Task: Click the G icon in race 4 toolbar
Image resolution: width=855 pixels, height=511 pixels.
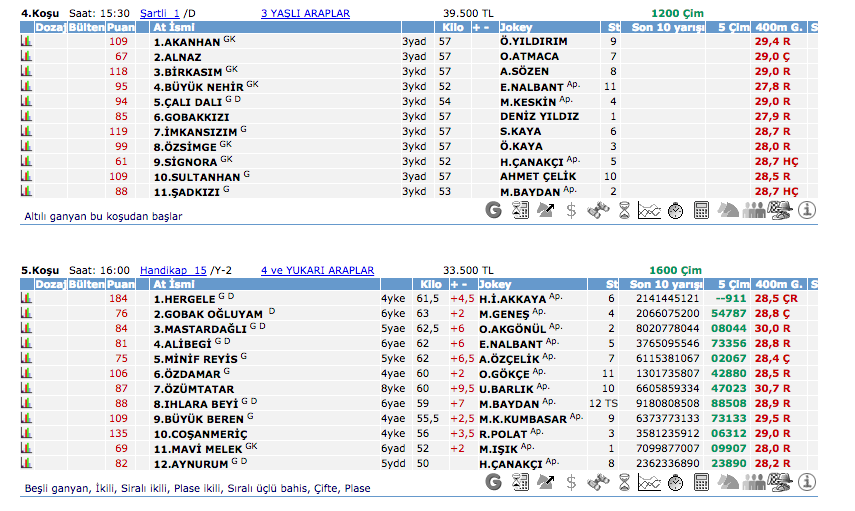Action: [493, 210]
